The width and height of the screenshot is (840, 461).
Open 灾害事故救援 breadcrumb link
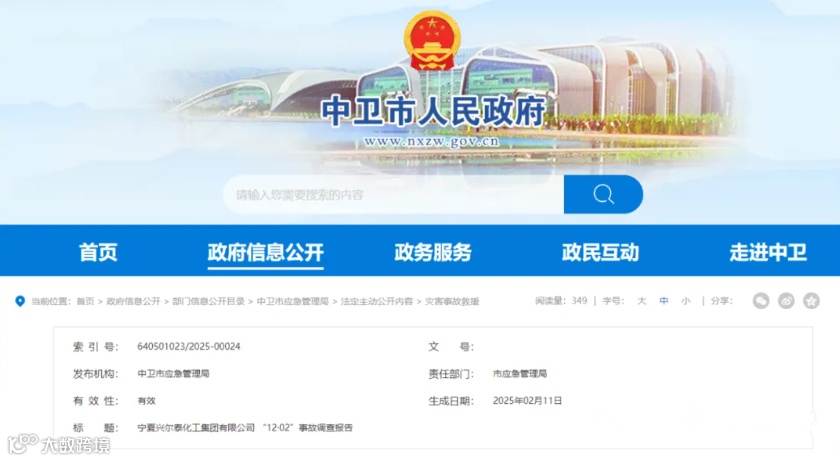tap(452, 301)
